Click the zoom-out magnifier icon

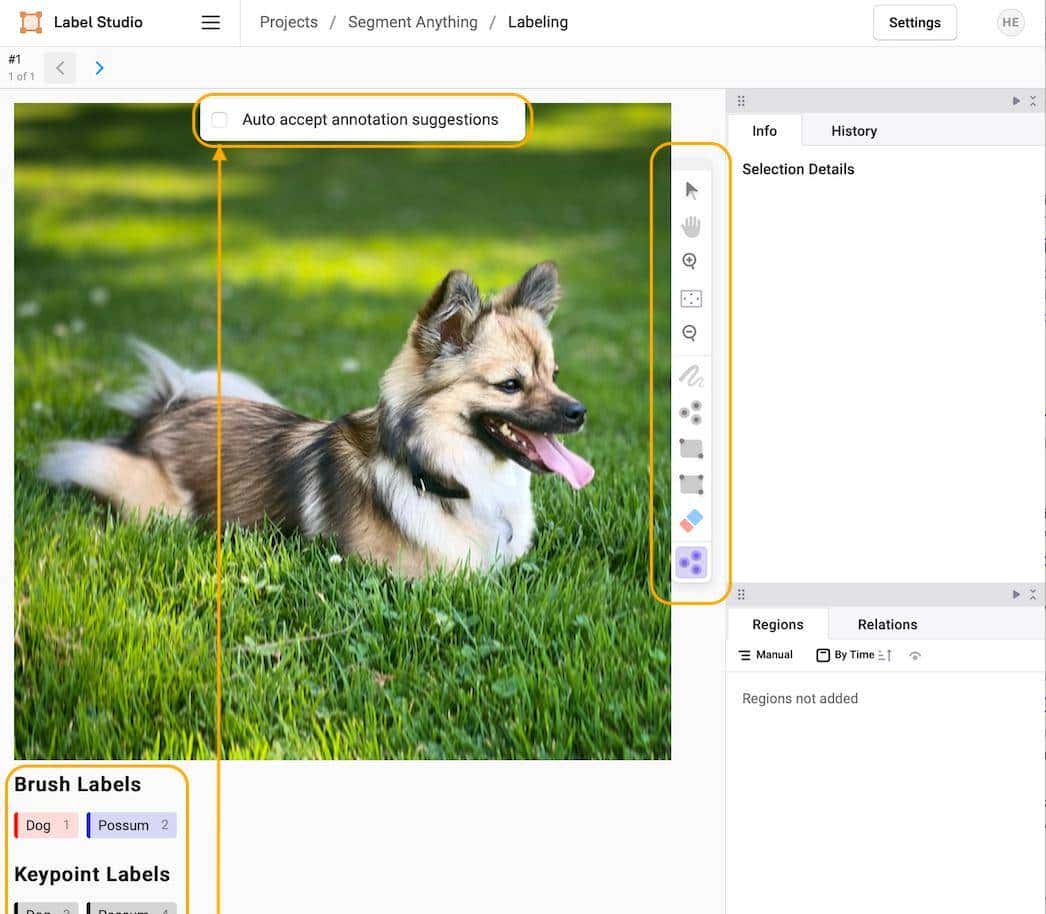[690, 334]
